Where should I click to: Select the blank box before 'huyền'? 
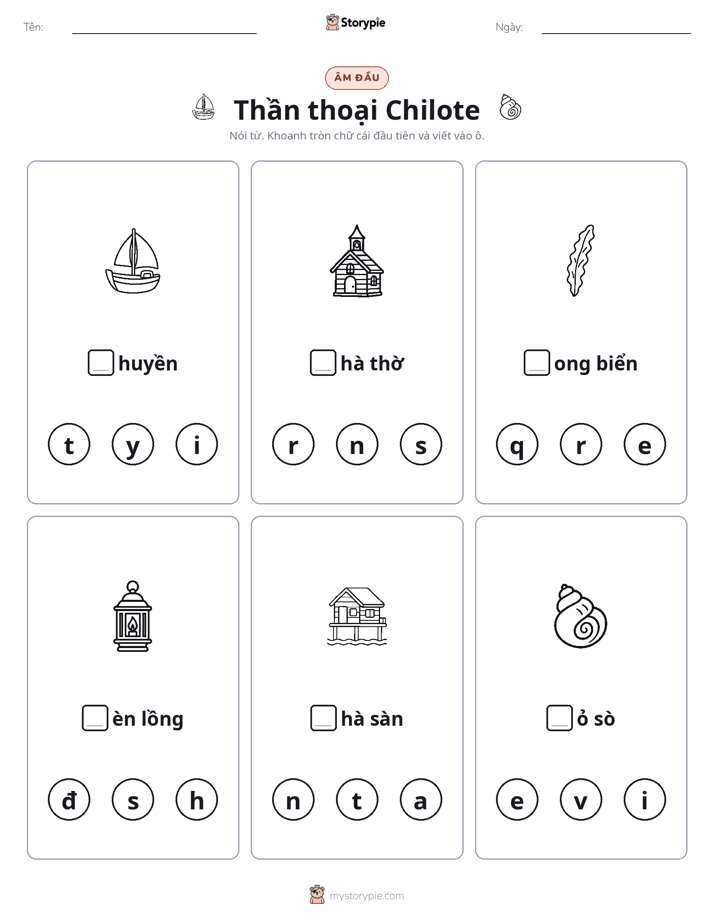point(101,362)
